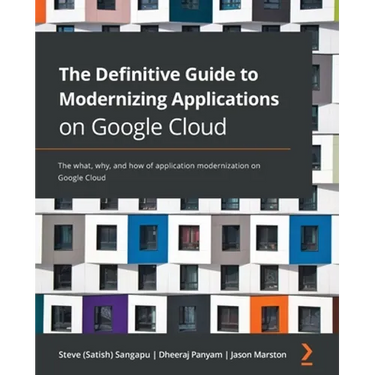Click the orange Packt logo chevron
The image size is (375, 375).
[307, 353]
